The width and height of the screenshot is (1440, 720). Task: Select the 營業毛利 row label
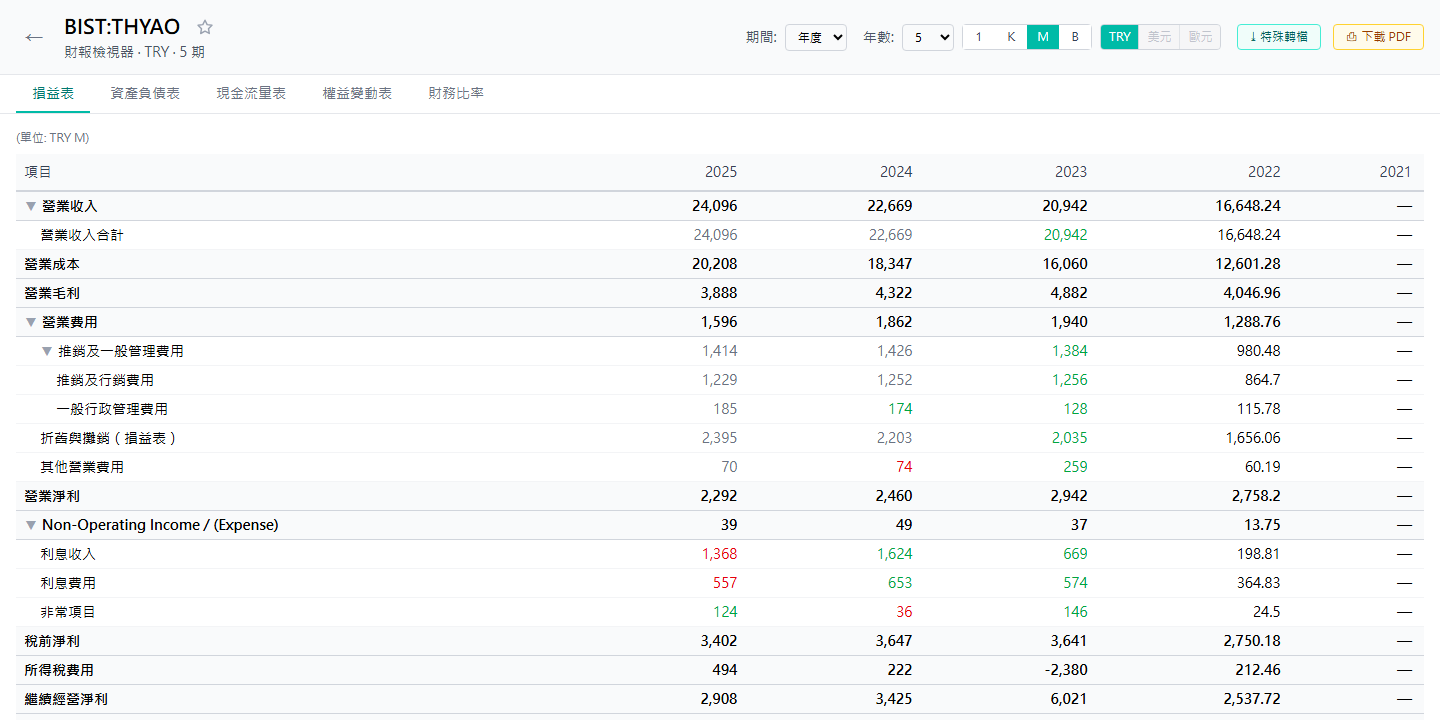(x=52, y=293)
